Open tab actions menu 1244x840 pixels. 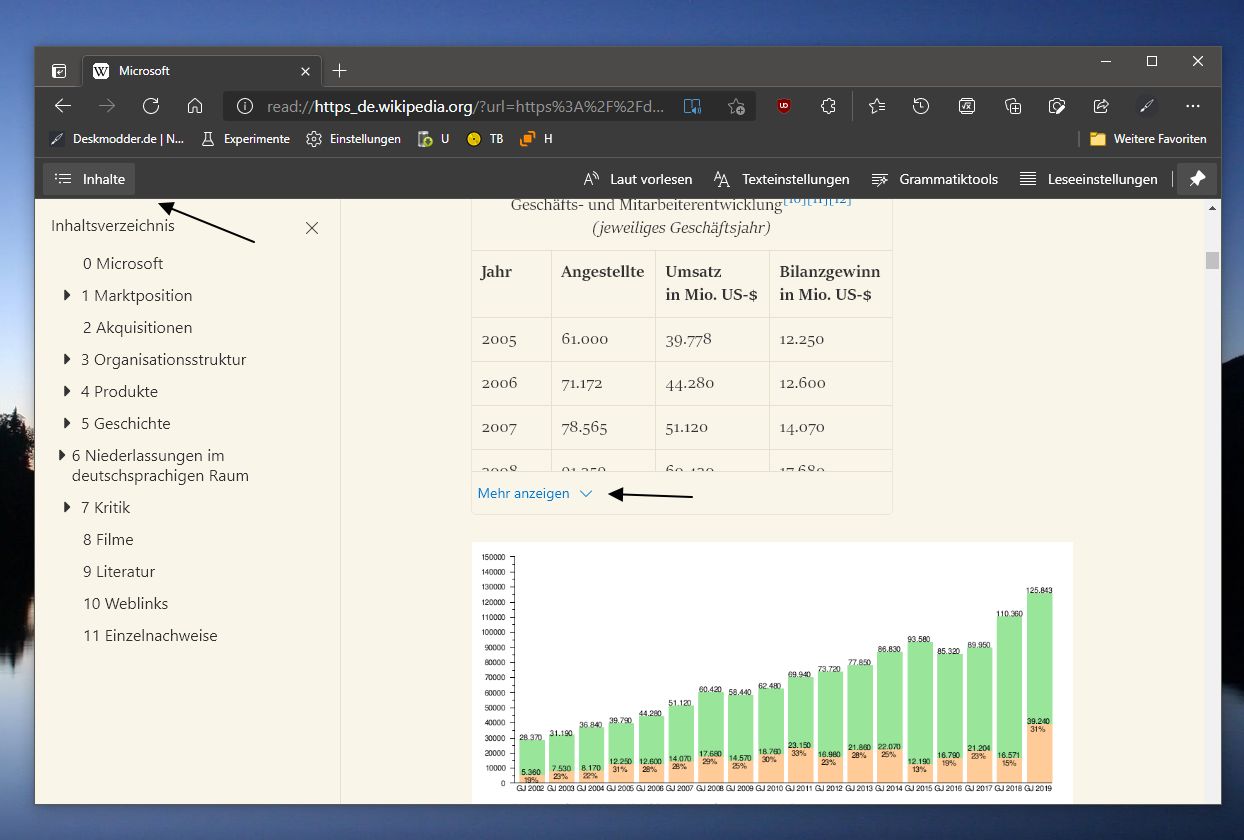(59, 71)
